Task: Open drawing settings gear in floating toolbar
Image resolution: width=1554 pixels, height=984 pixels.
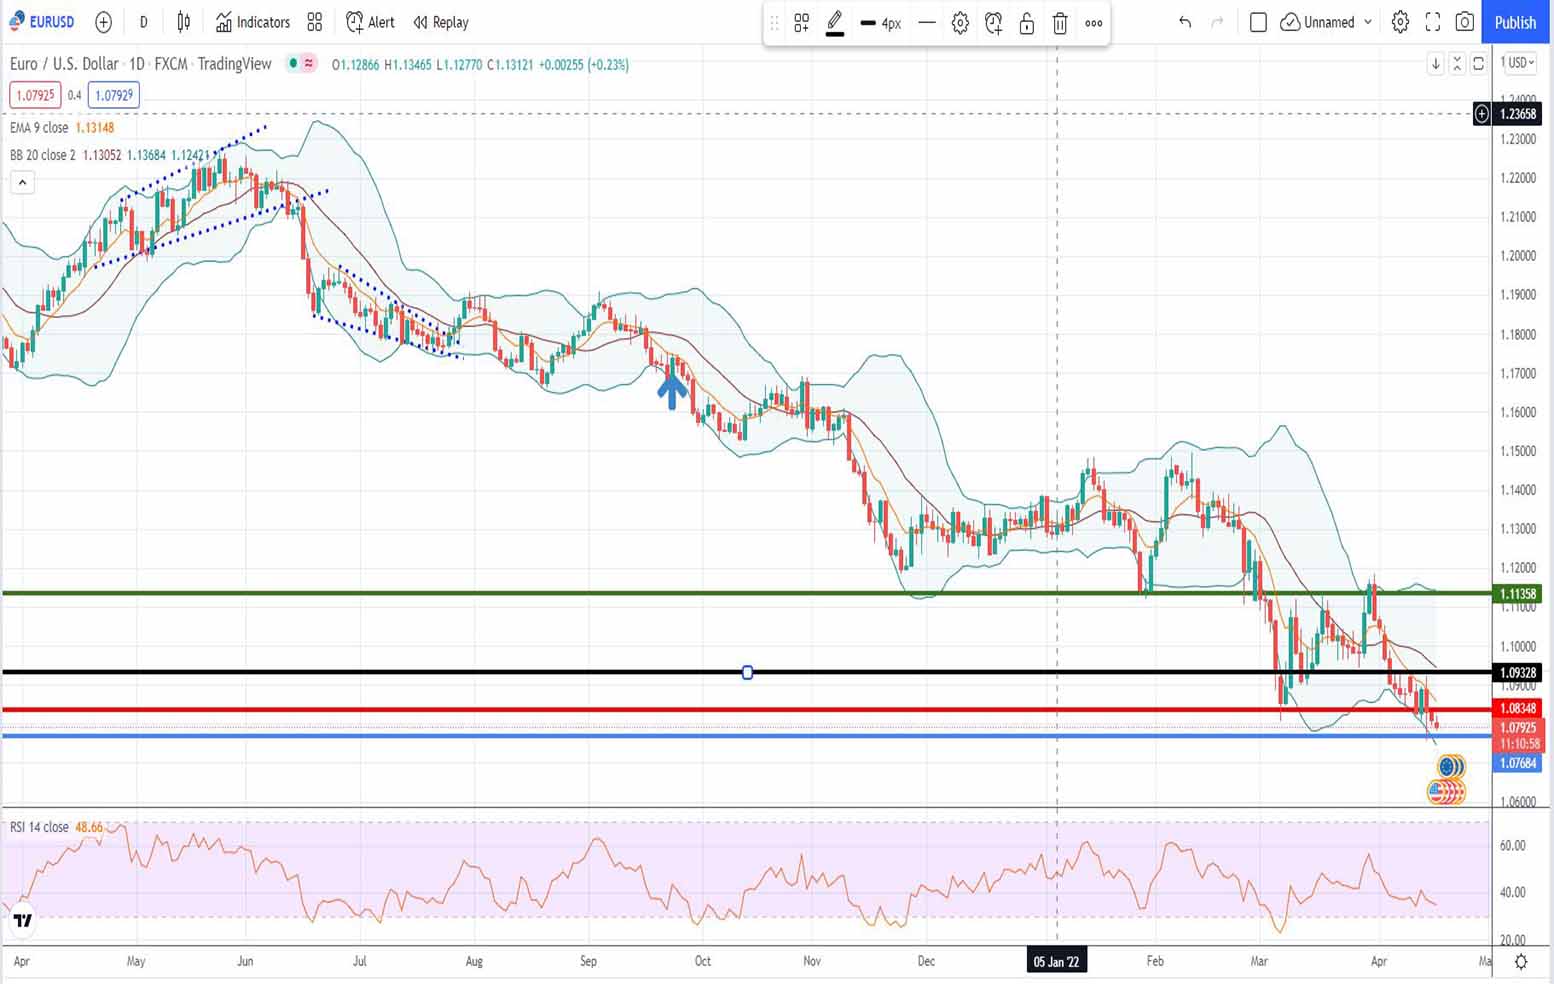Action: pyautogui.click(x=960, y=23)
